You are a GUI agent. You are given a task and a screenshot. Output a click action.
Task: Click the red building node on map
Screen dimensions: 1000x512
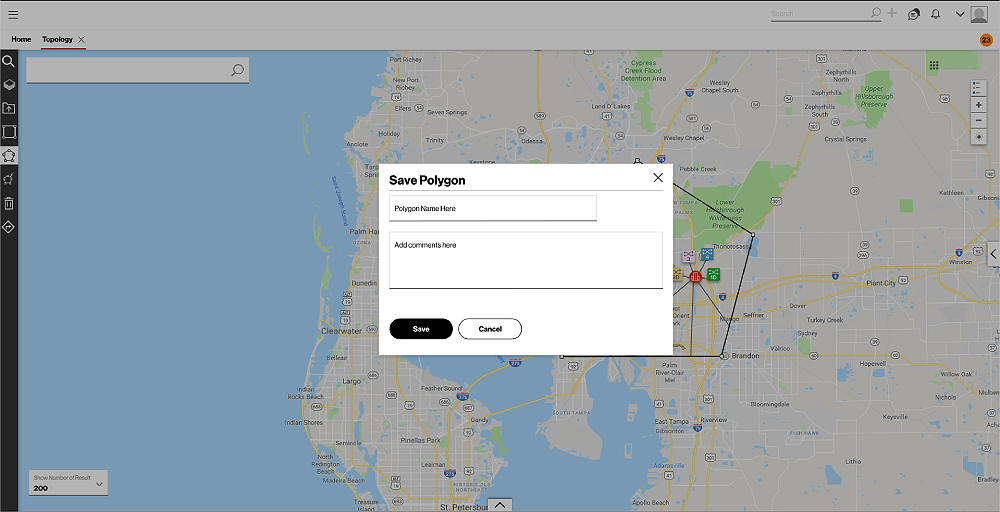695,277
